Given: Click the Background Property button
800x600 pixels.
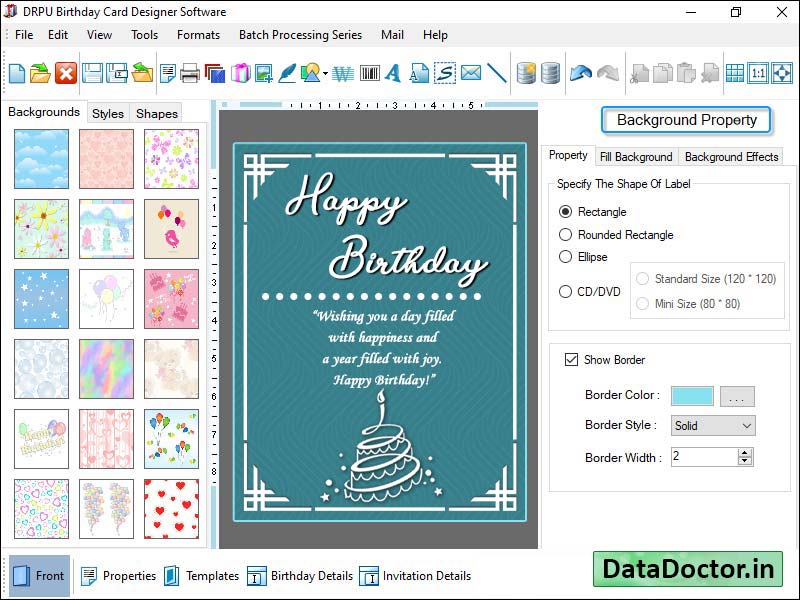Looking at the screenshot, I should point(686,120).
